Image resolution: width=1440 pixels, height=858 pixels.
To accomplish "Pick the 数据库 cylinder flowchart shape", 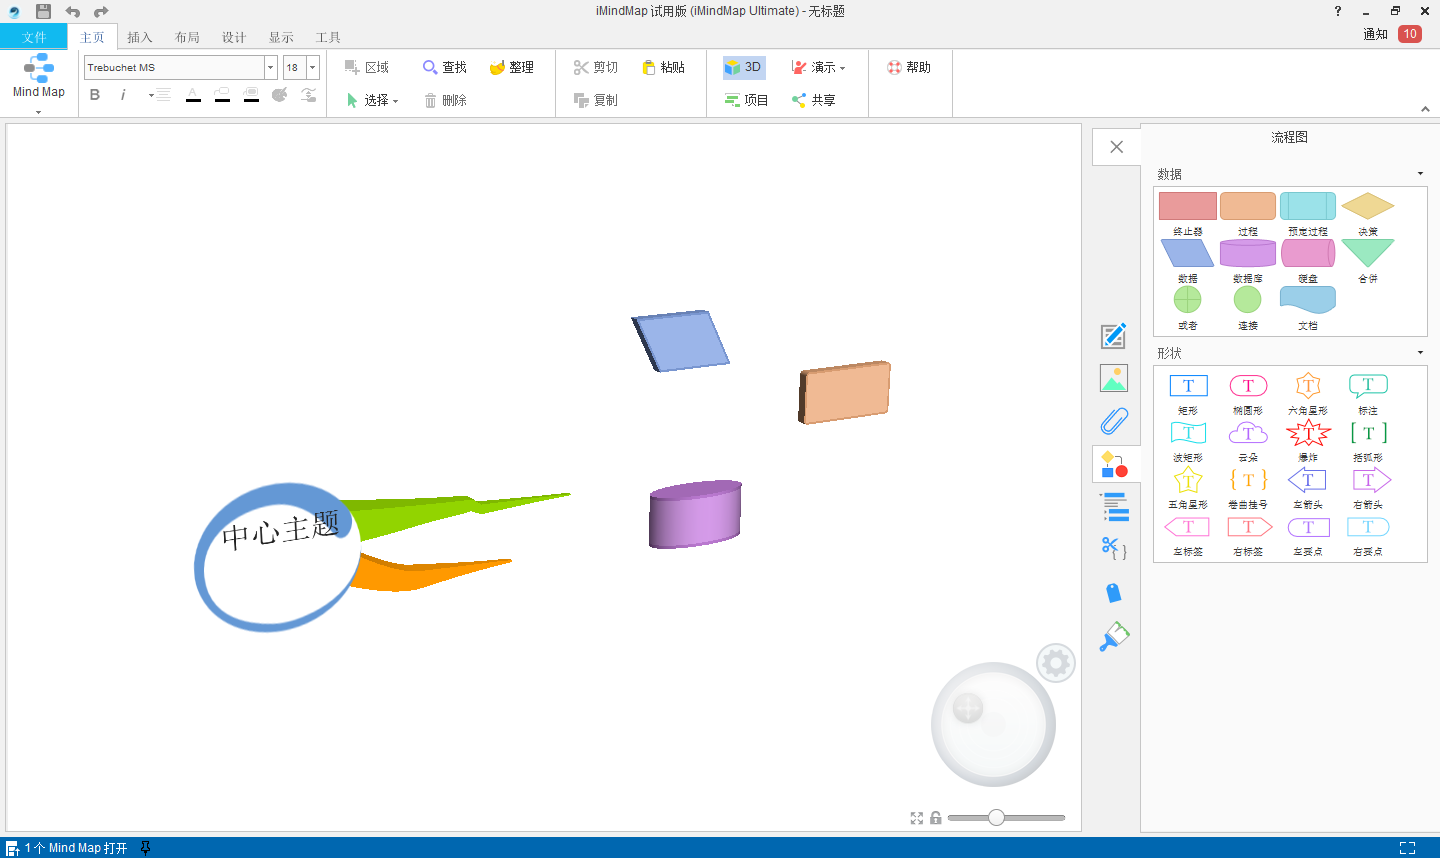I will 1247,254.
